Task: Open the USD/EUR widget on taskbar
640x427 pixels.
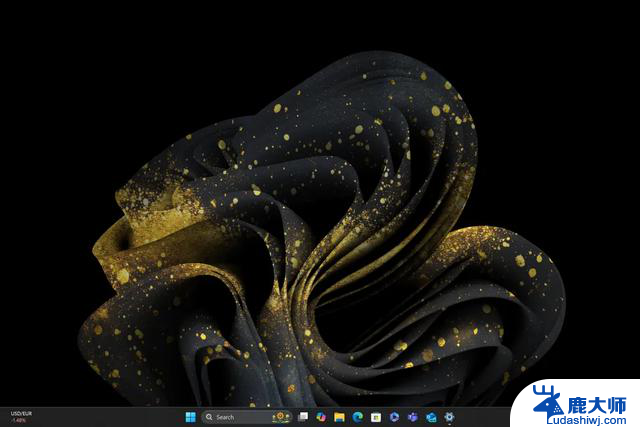Action: [21, 417]
